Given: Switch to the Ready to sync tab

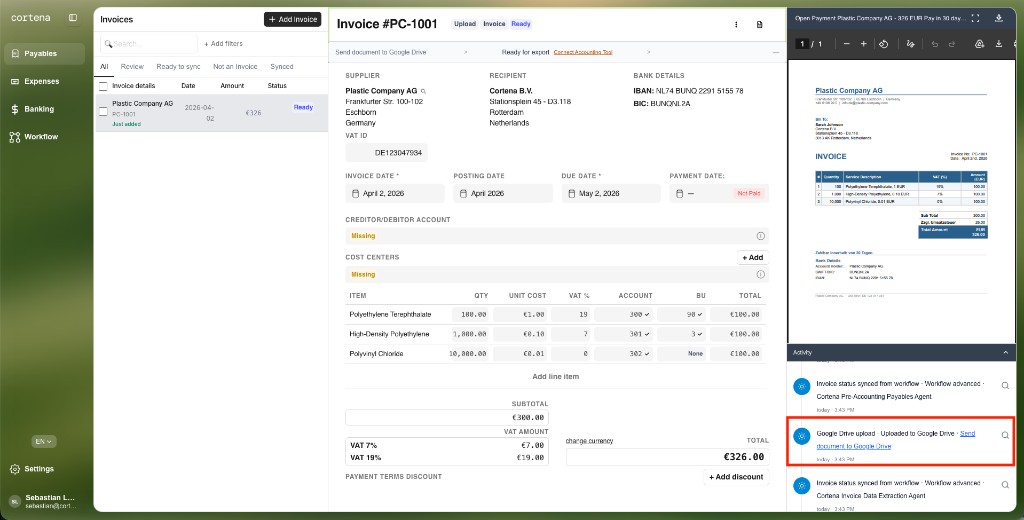Looking at the screenshot, I should [x=178, y=67].
